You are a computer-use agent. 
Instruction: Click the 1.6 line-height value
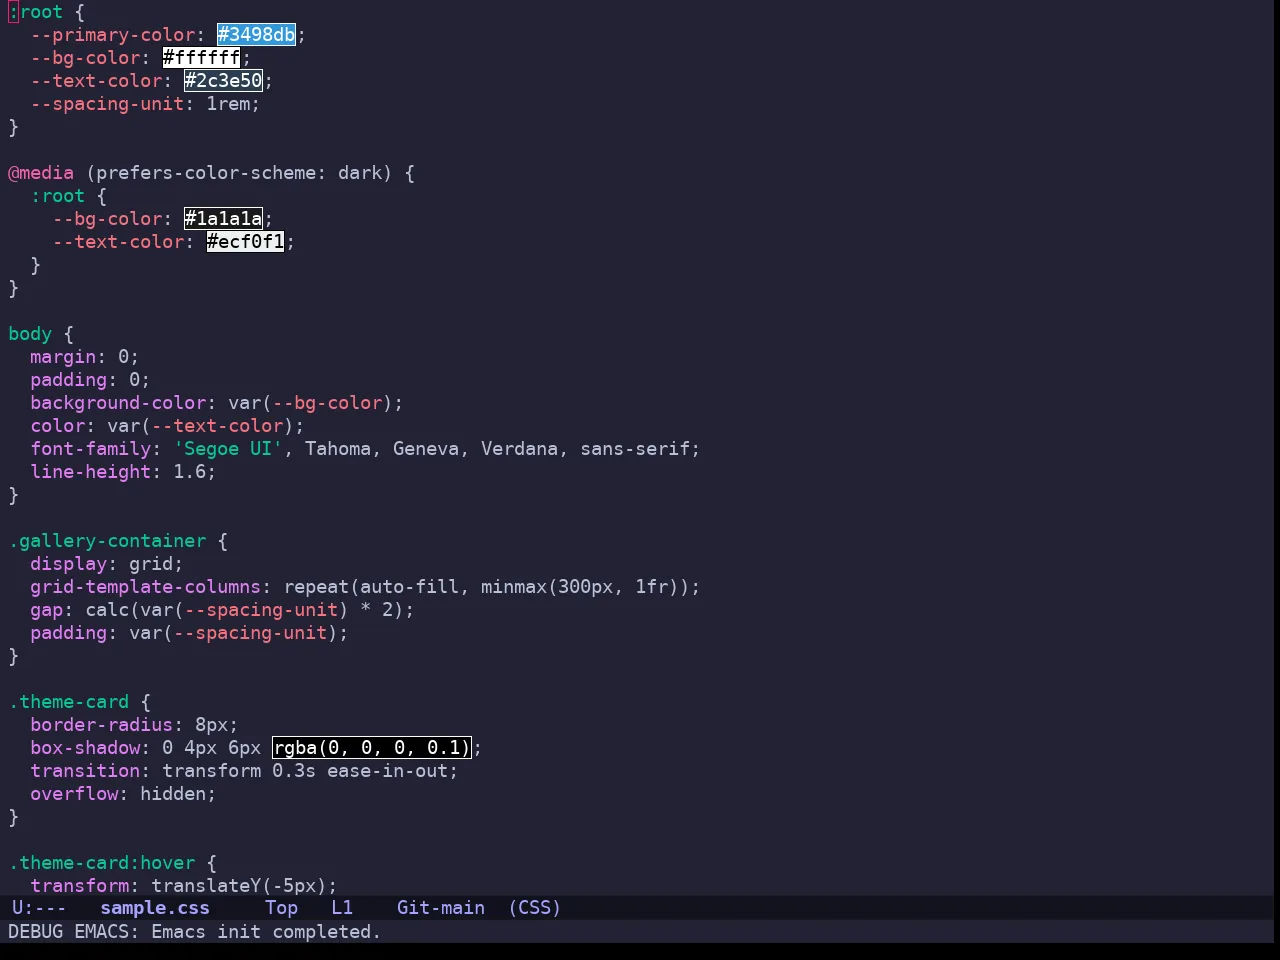point(190,472)
